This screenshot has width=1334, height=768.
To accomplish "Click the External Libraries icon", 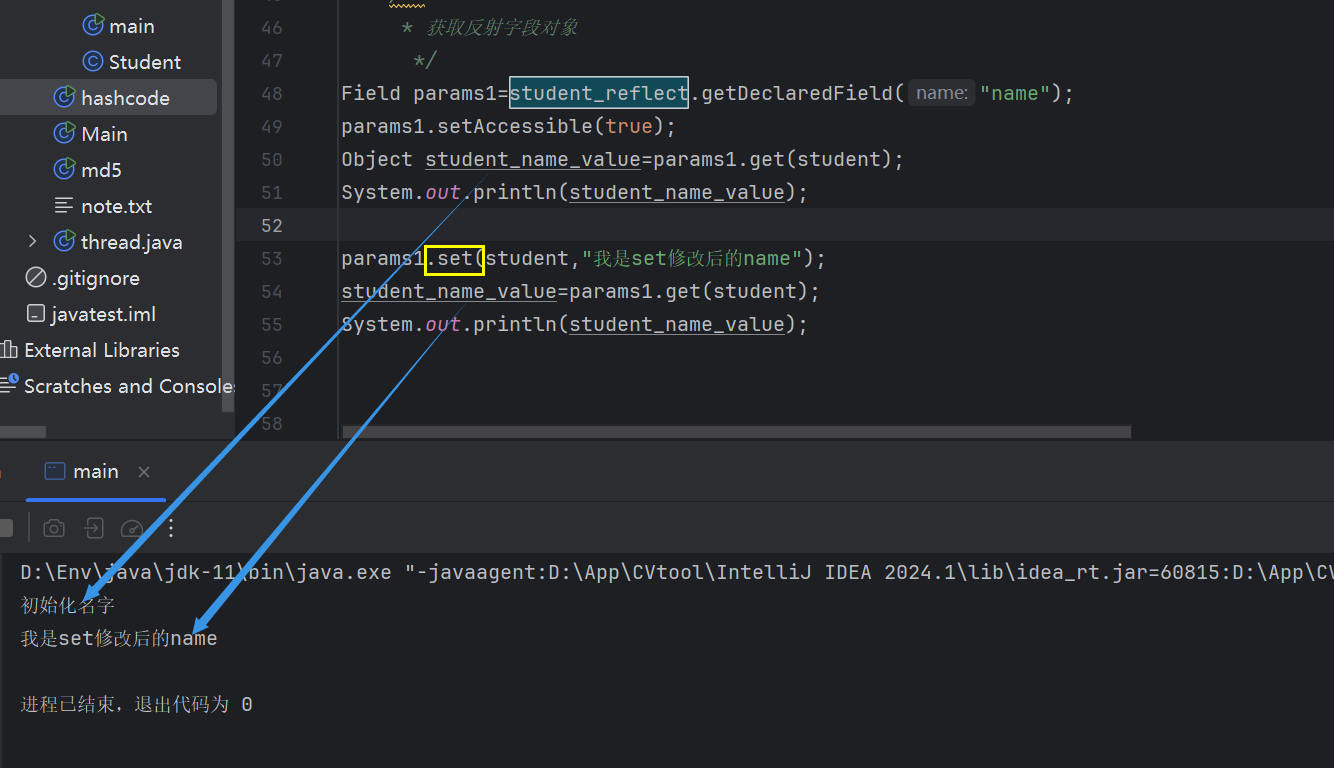I will point(9,350).
